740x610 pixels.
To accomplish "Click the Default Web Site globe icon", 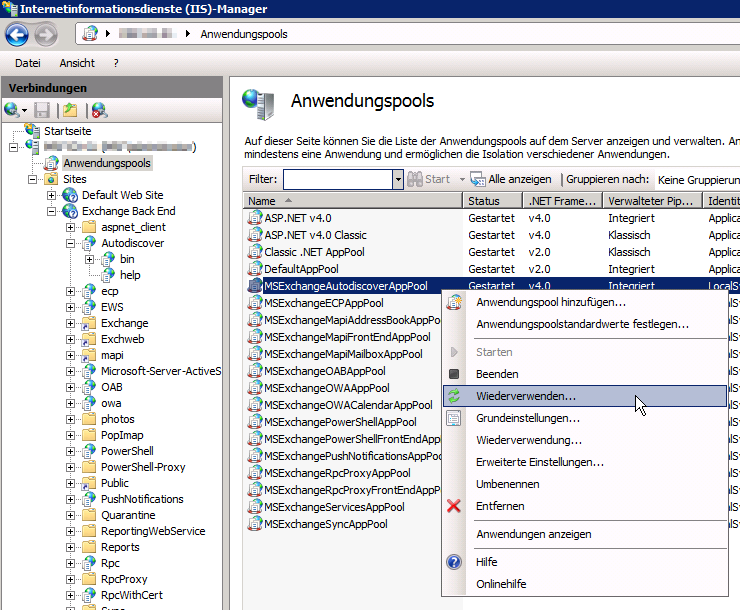I will [70, 195].
